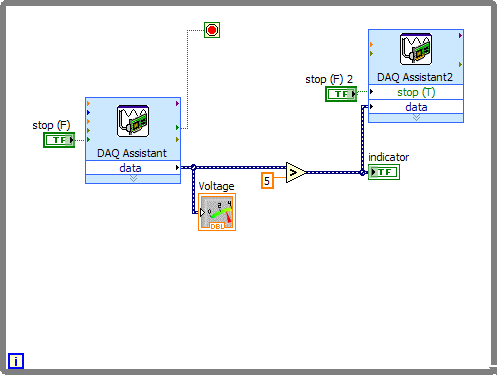Select the greater-than comparison node

tap(296, 172)
